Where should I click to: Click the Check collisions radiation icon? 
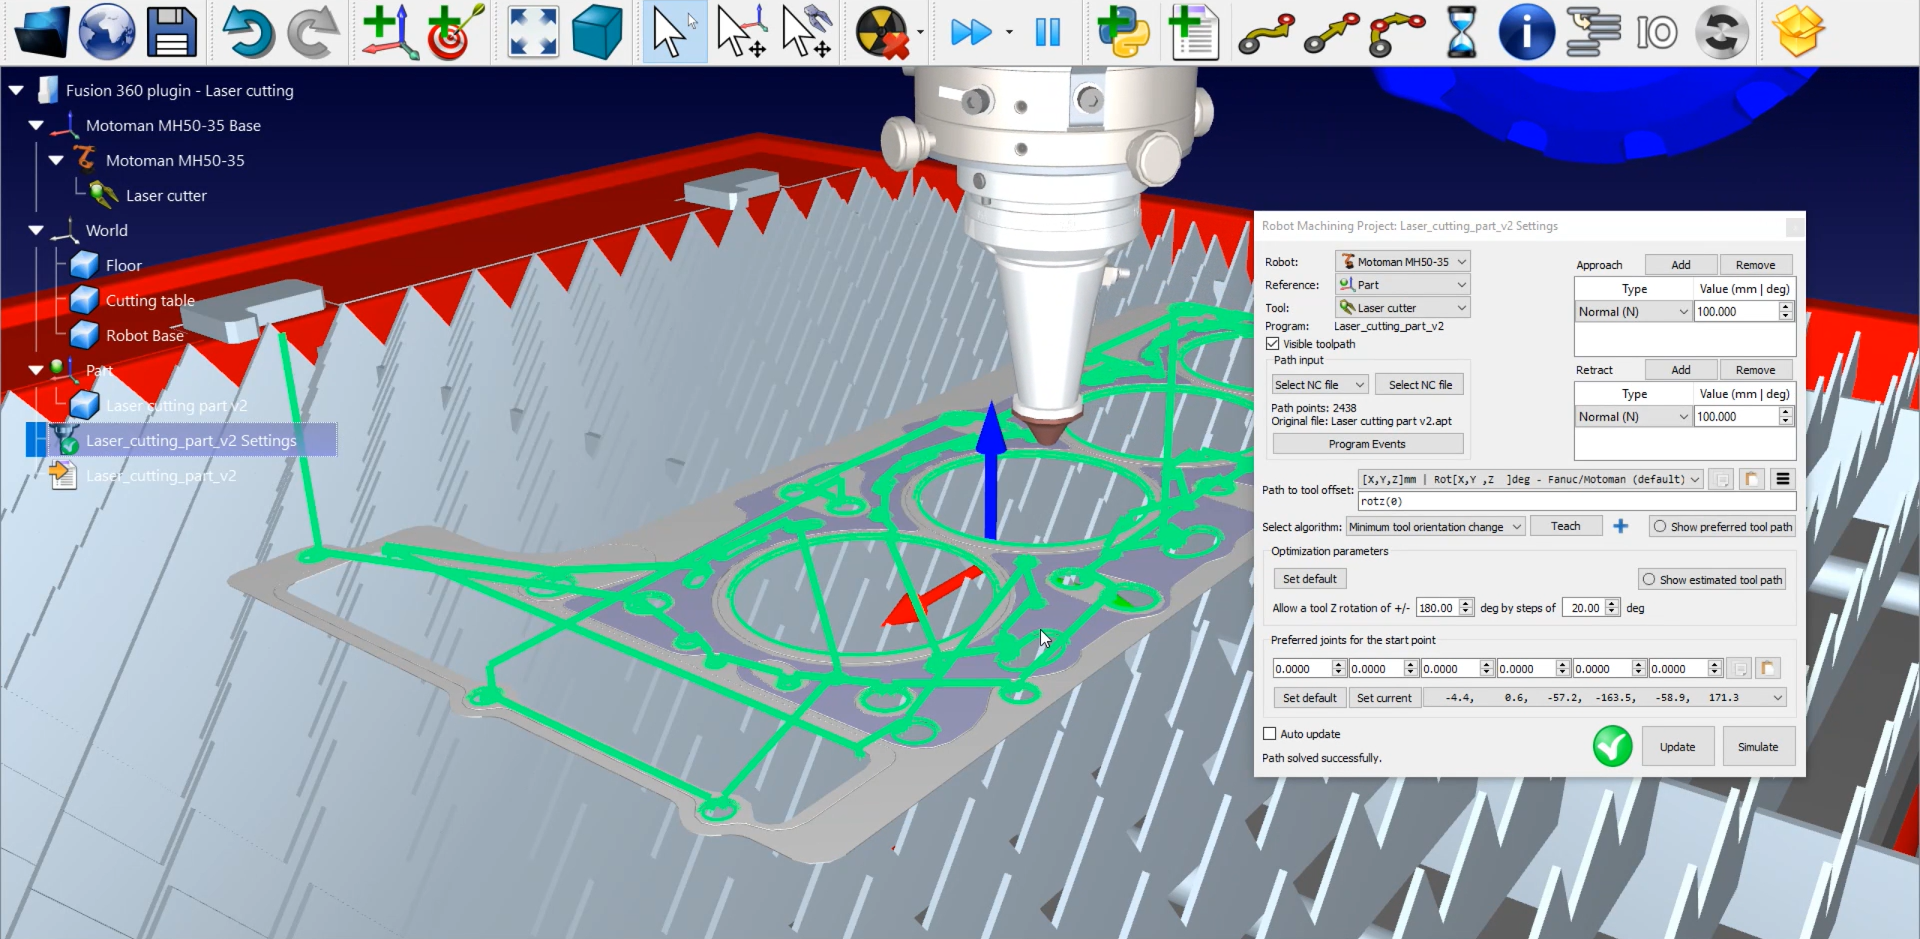point(882,32)
